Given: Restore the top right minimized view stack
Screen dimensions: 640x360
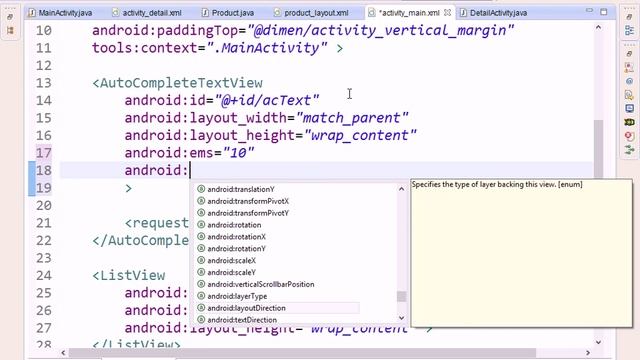Looking at the screenshot, I should [x=629, y=17].
